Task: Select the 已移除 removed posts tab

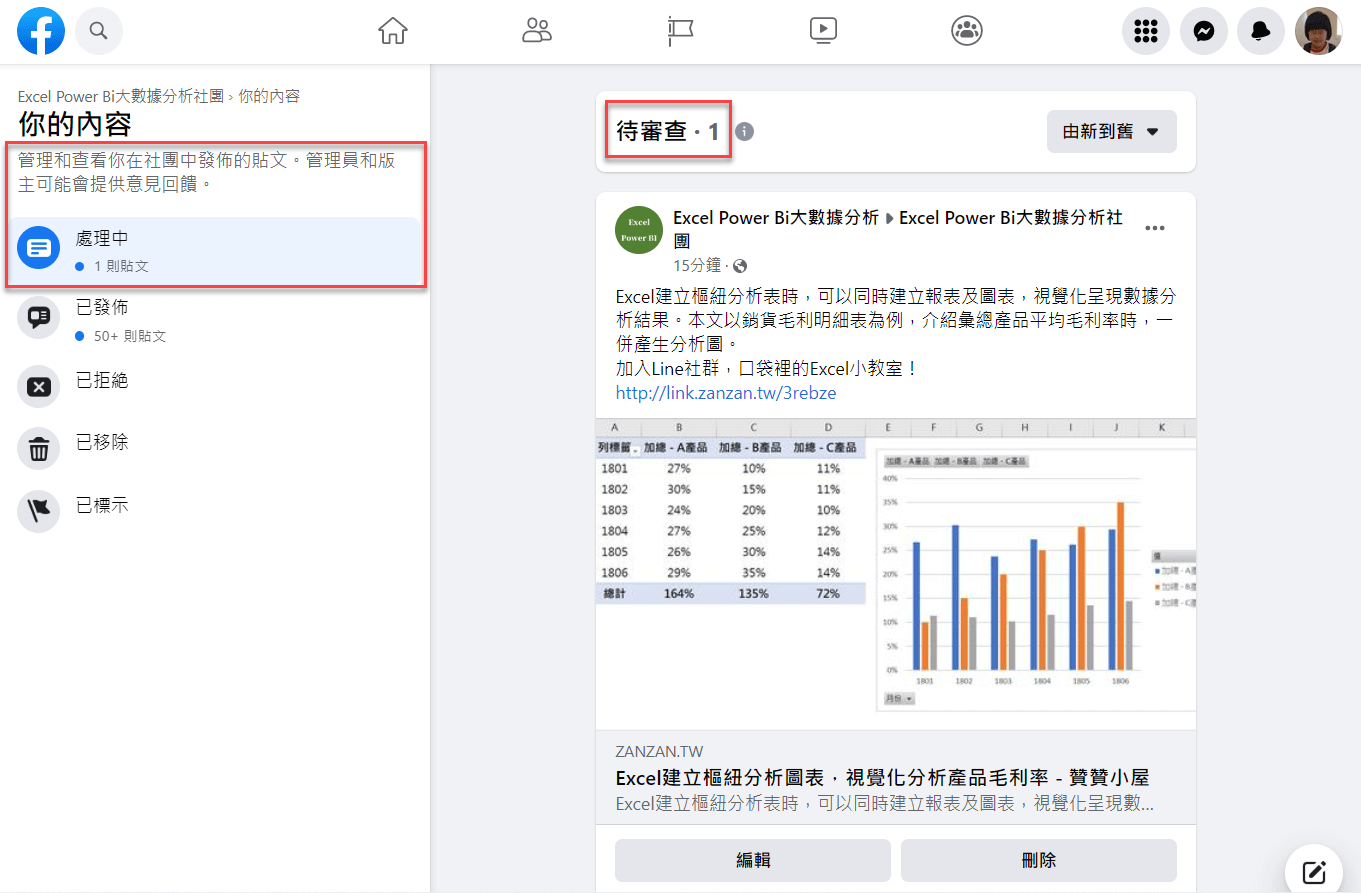Action: [214, 448]
